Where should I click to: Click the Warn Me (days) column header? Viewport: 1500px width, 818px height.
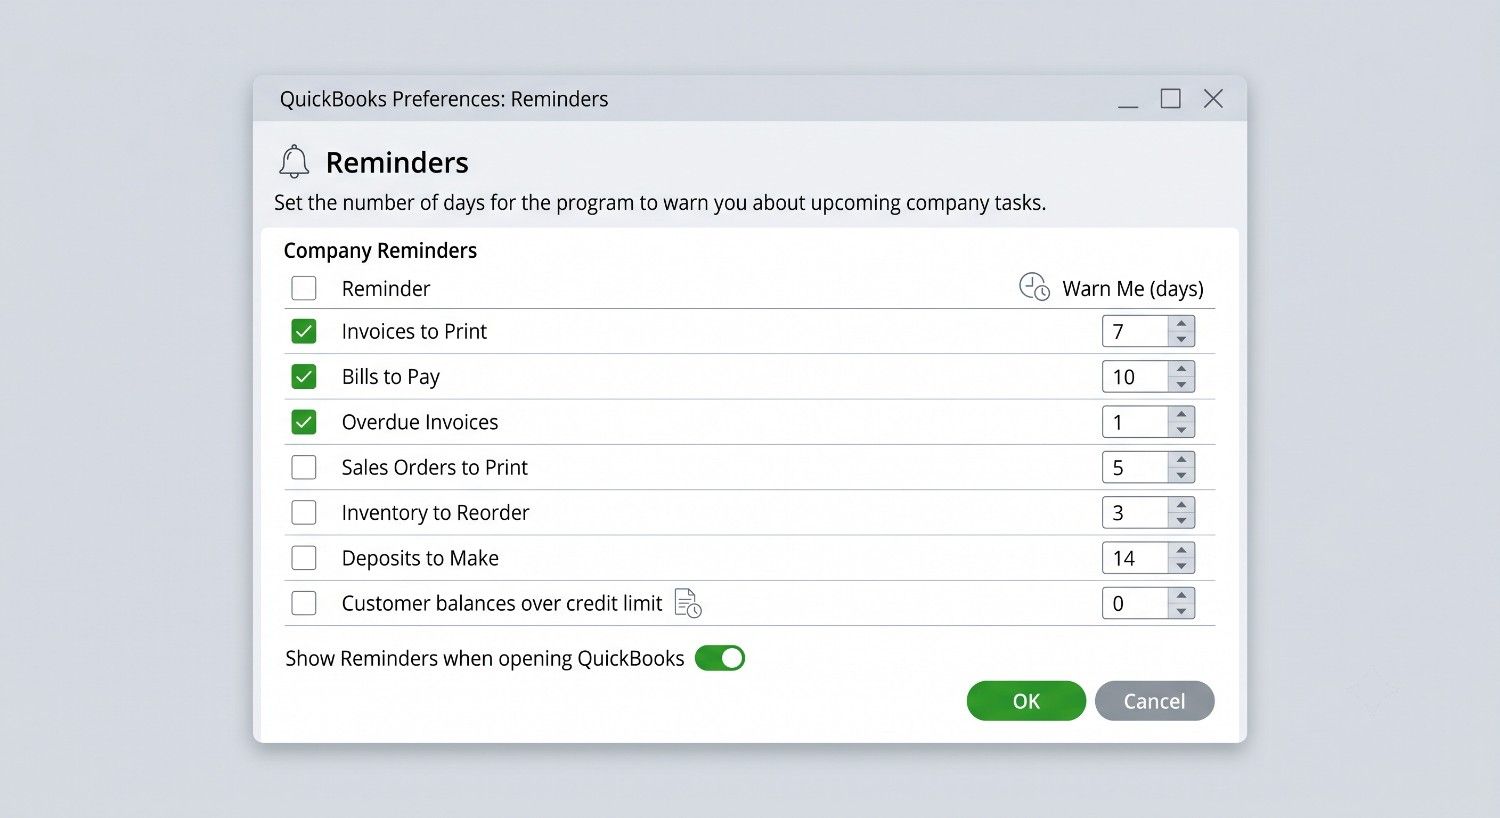(1133, 289)
